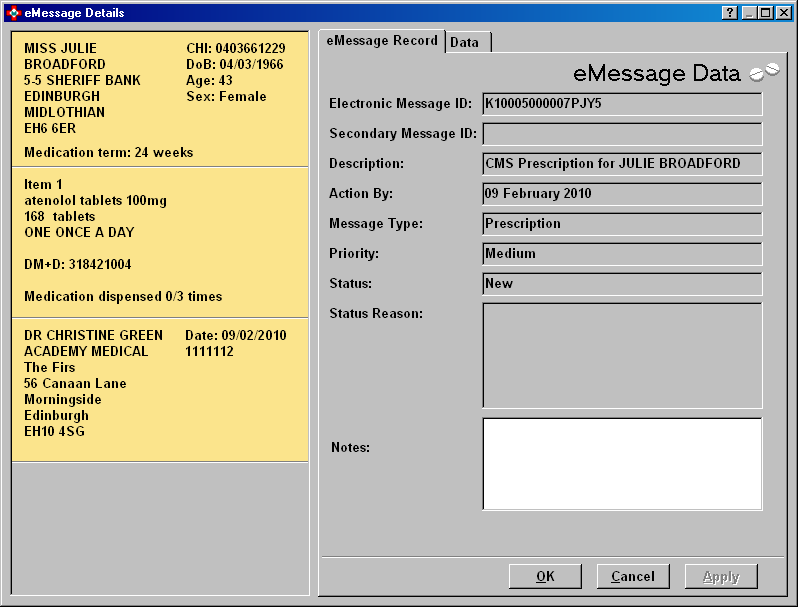Click the Message Type field showing Prescription
Image resolution: width=798 pixels, height=607 pixels.
(x=622, y=224)
